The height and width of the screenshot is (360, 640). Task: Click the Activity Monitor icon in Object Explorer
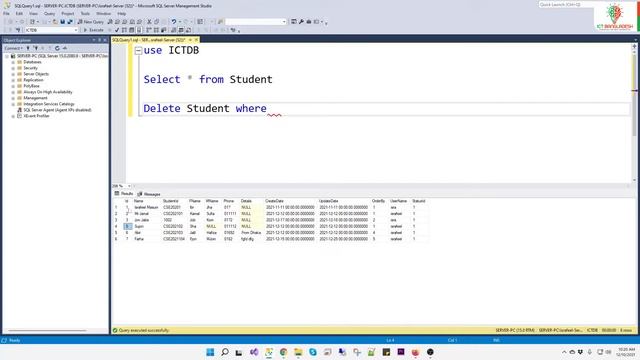(64, 48)
